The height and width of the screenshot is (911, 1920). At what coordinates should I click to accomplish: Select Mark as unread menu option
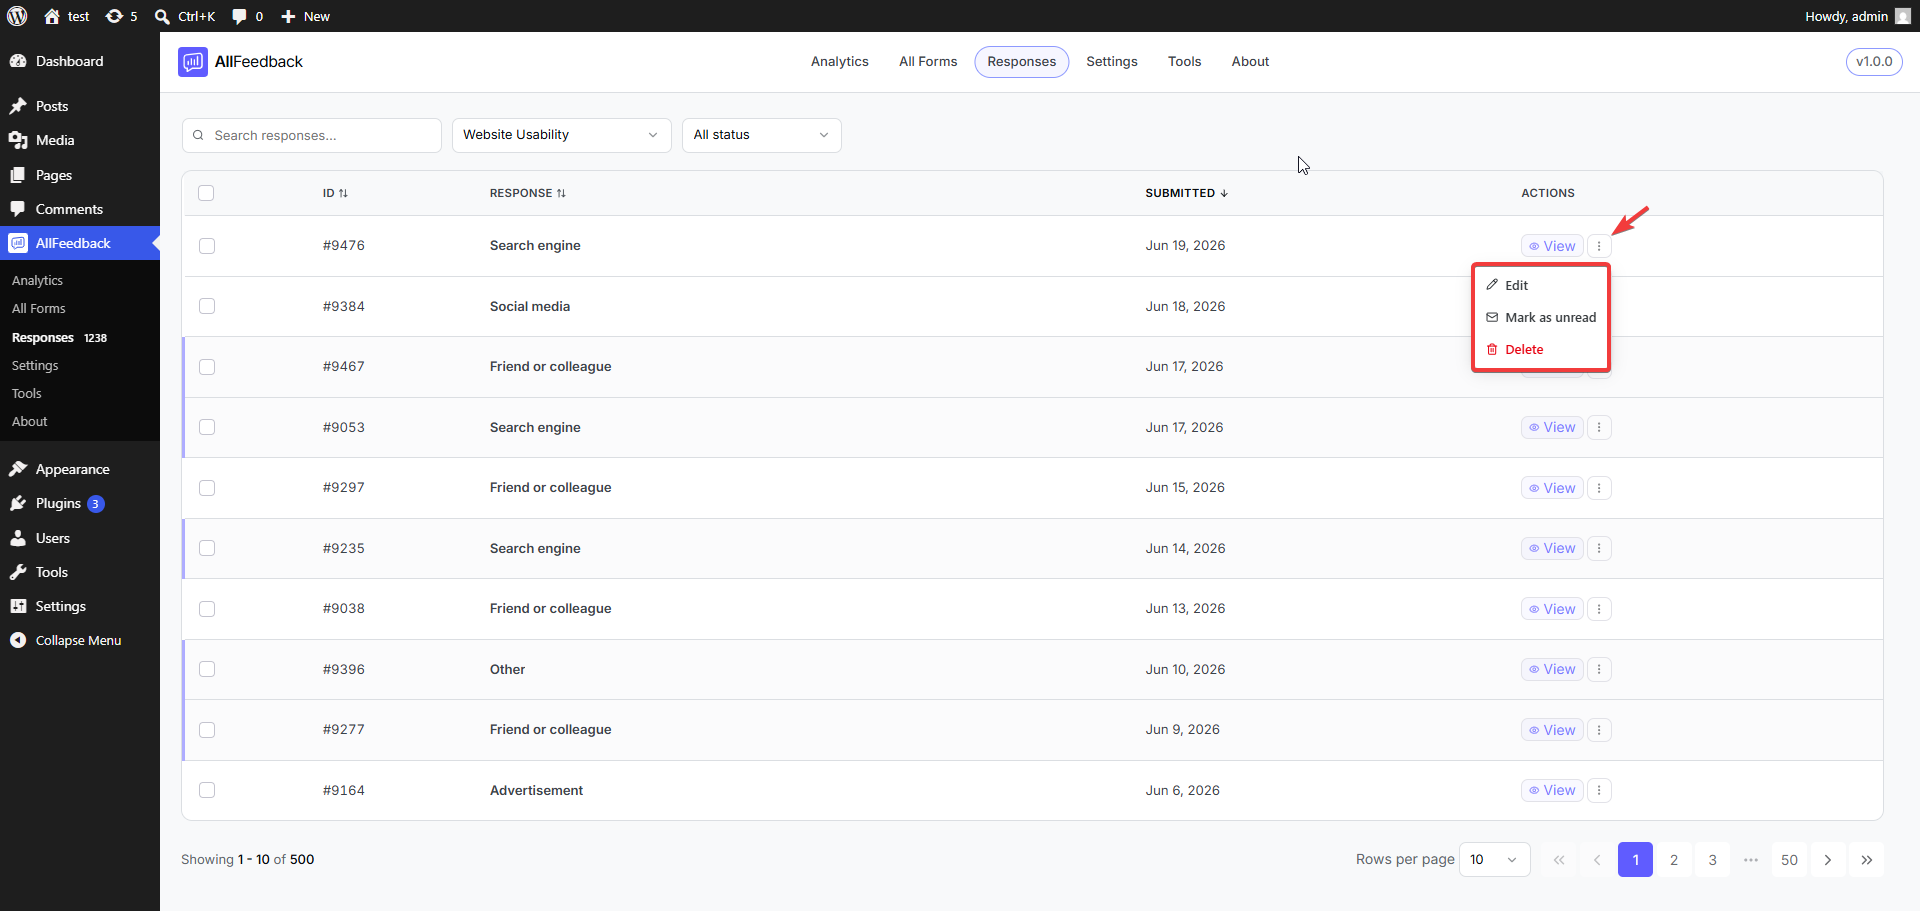tap(1541, 317)
